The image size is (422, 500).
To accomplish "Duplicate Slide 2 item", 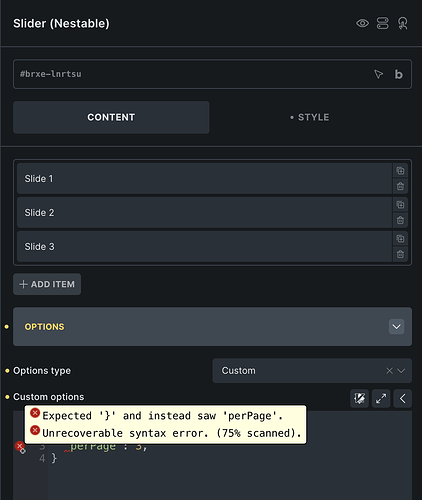I will (x=400, y=205).
